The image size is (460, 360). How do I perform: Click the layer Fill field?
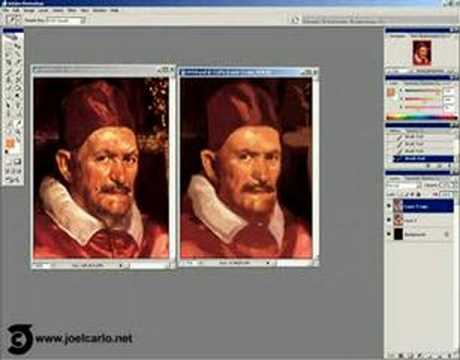click(446, 194)
